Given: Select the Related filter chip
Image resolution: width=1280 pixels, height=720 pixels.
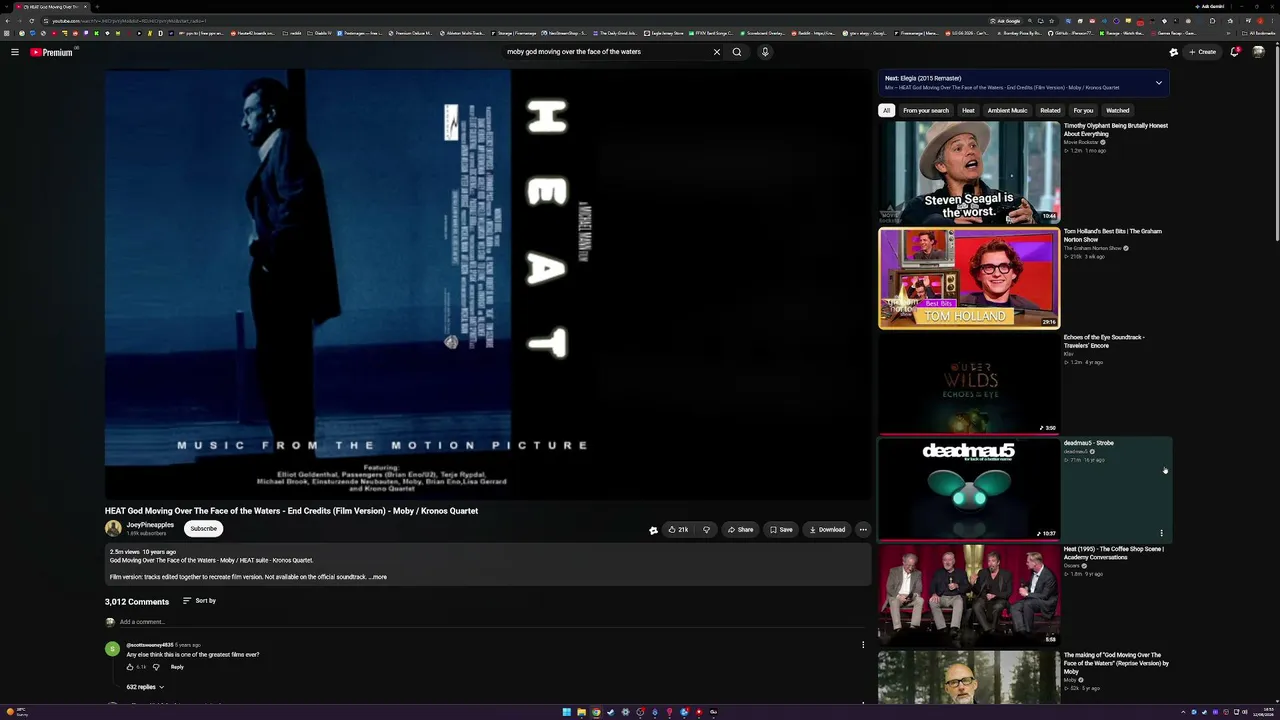Looking at the screenshot, I should (1050, 111).
